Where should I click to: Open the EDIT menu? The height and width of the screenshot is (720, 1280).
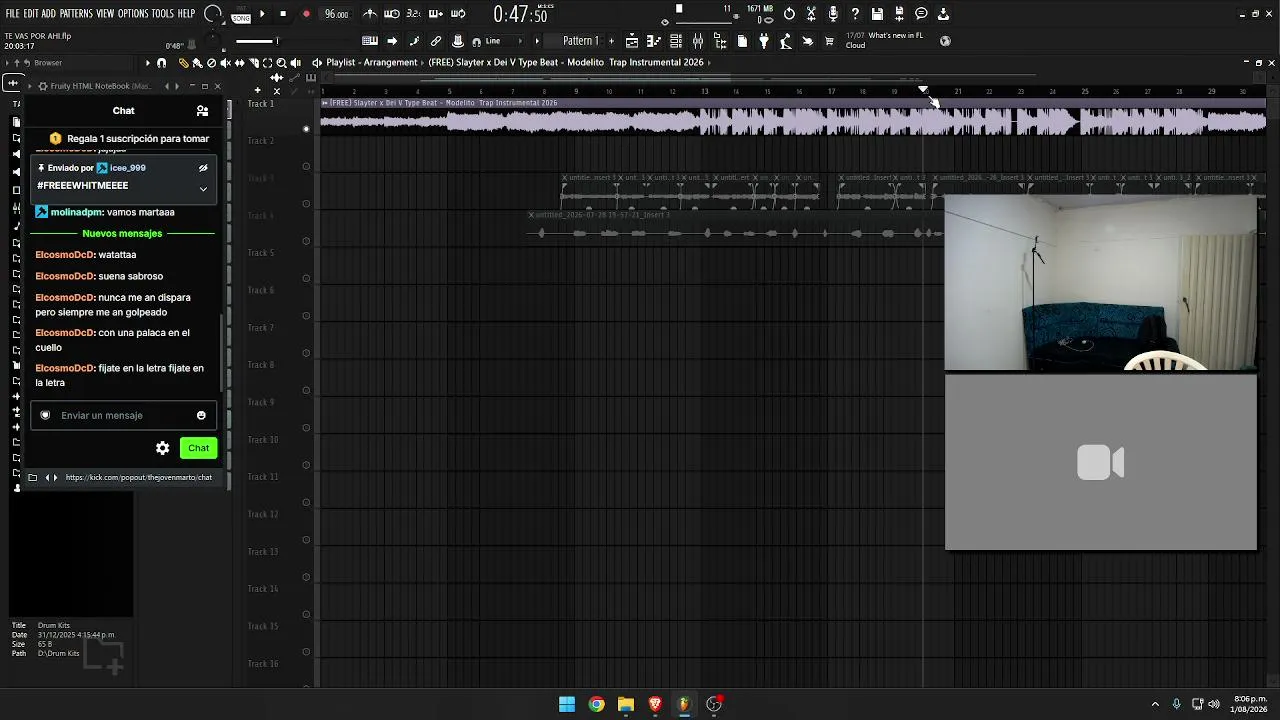[x=31, y=14]
